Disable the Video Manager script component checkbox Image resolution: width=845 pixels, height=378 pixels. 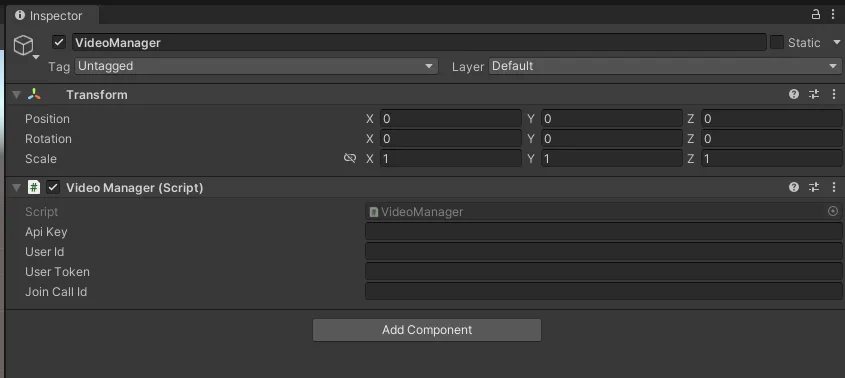53,187
